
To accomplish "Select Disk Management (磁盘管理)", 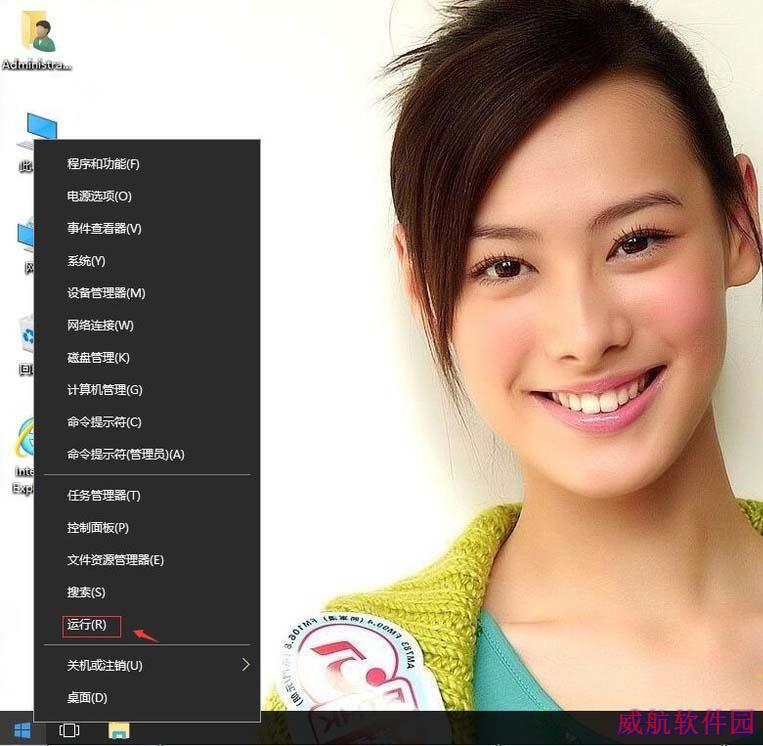I will pyautogui.click(x=147, y=358).
